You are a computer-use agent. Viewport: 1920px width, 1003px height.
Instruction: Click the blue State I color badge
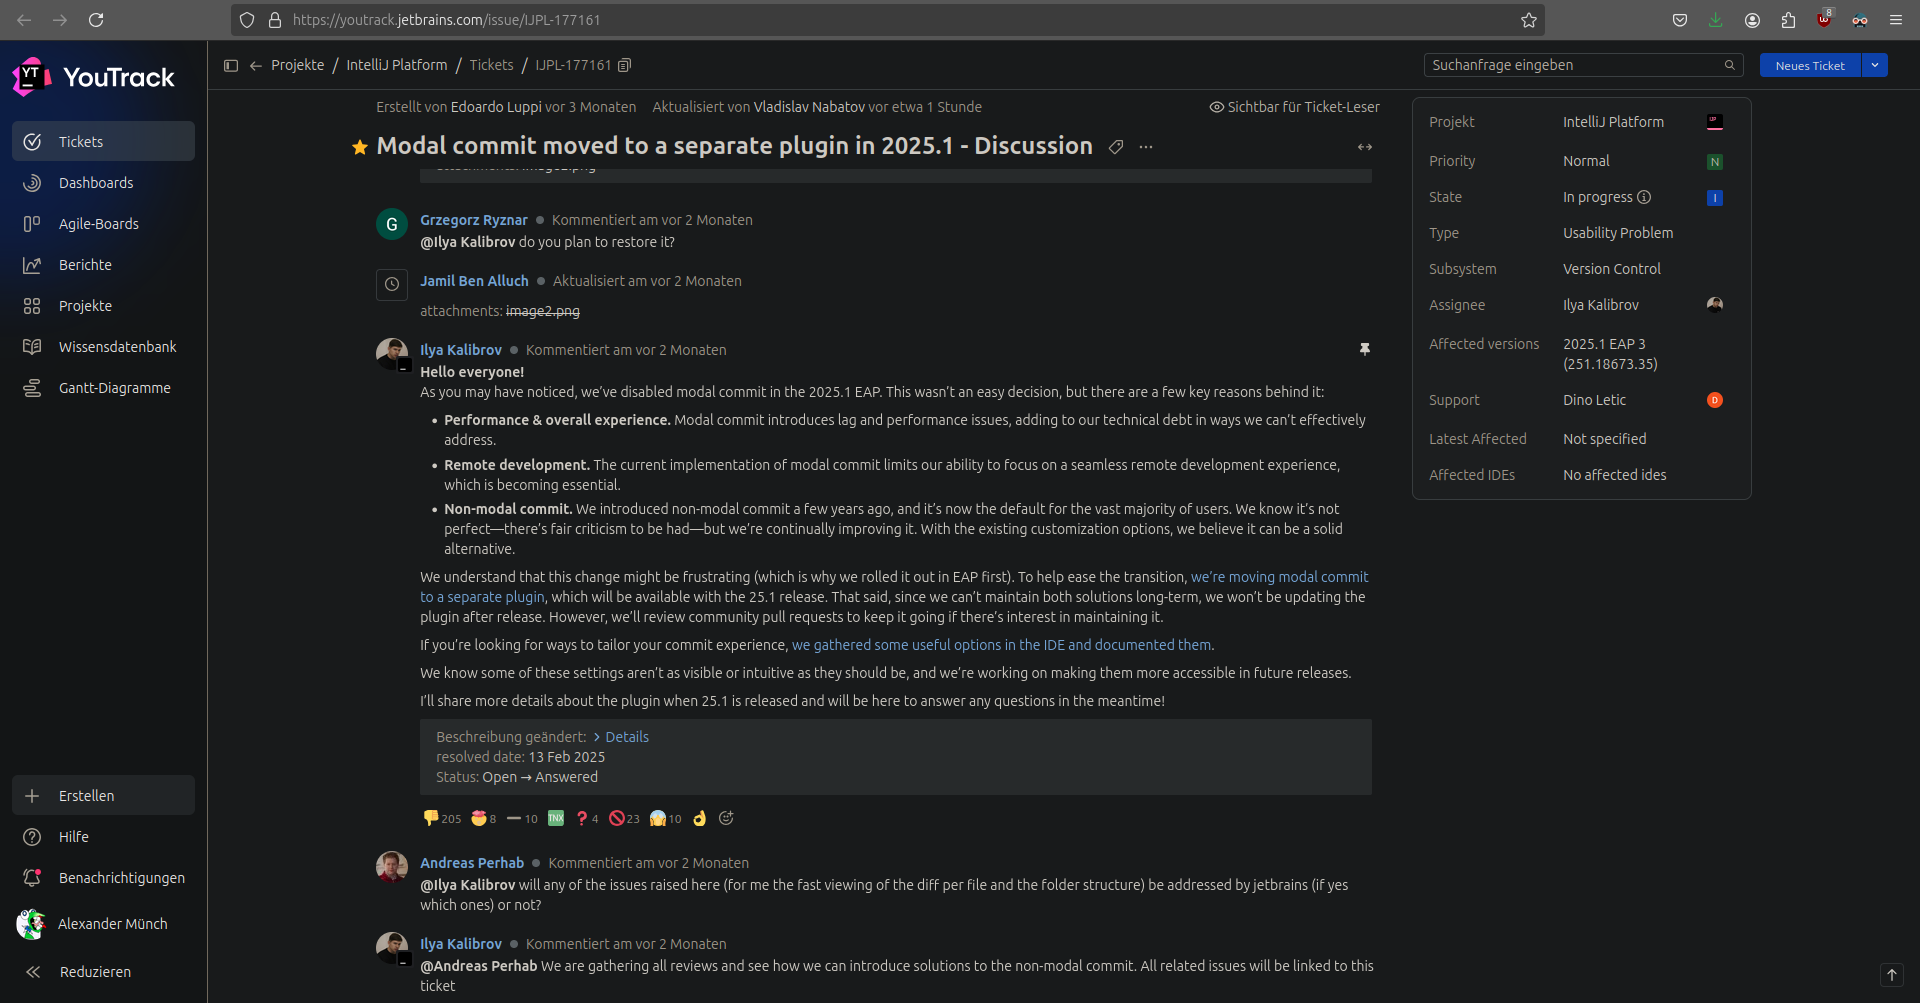(1715, 198)
